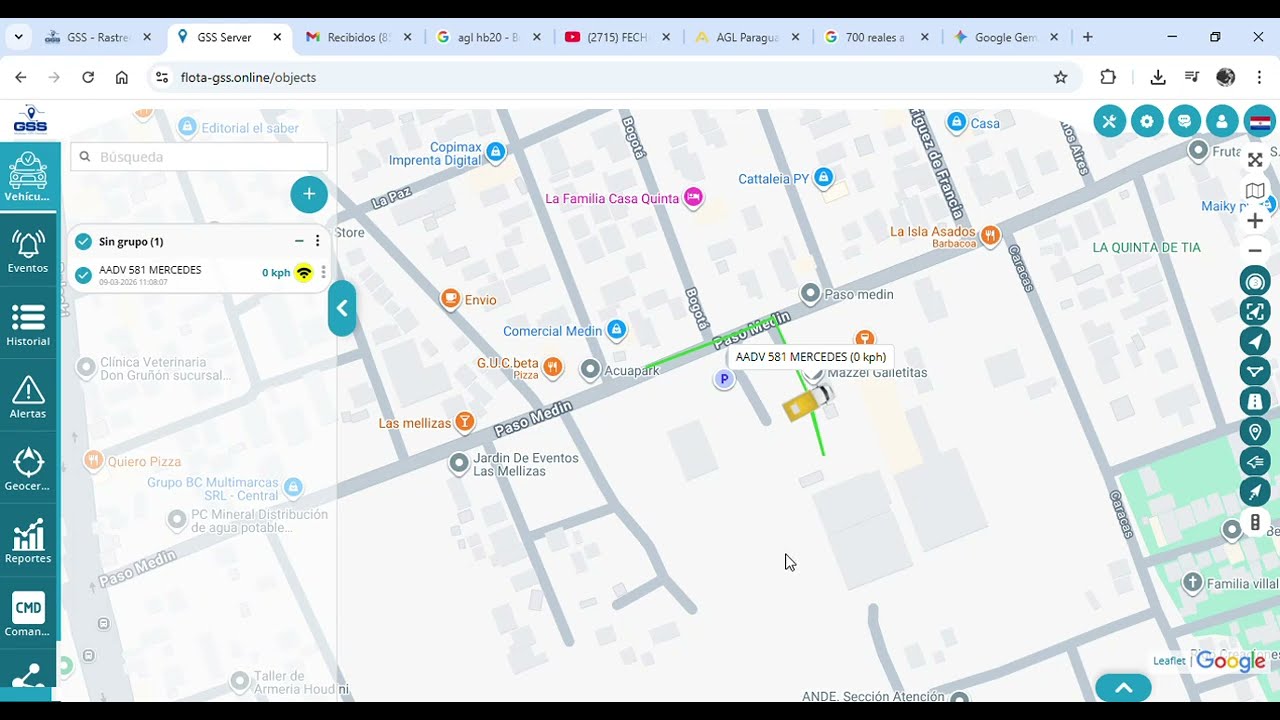Open the Reportes chart section
The width and height of the screenshot is (1280, 720).
click(x=28, y=541)
